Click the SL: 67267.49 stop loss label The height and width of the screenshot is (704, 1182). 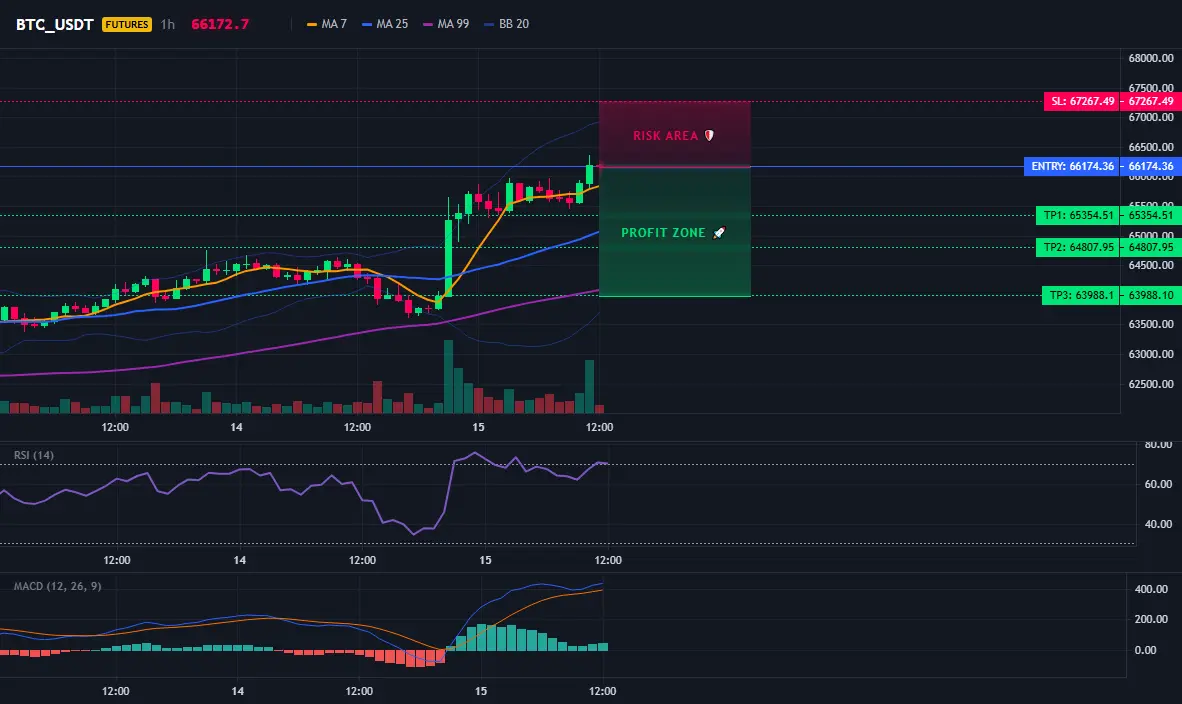click(1082, 101)
